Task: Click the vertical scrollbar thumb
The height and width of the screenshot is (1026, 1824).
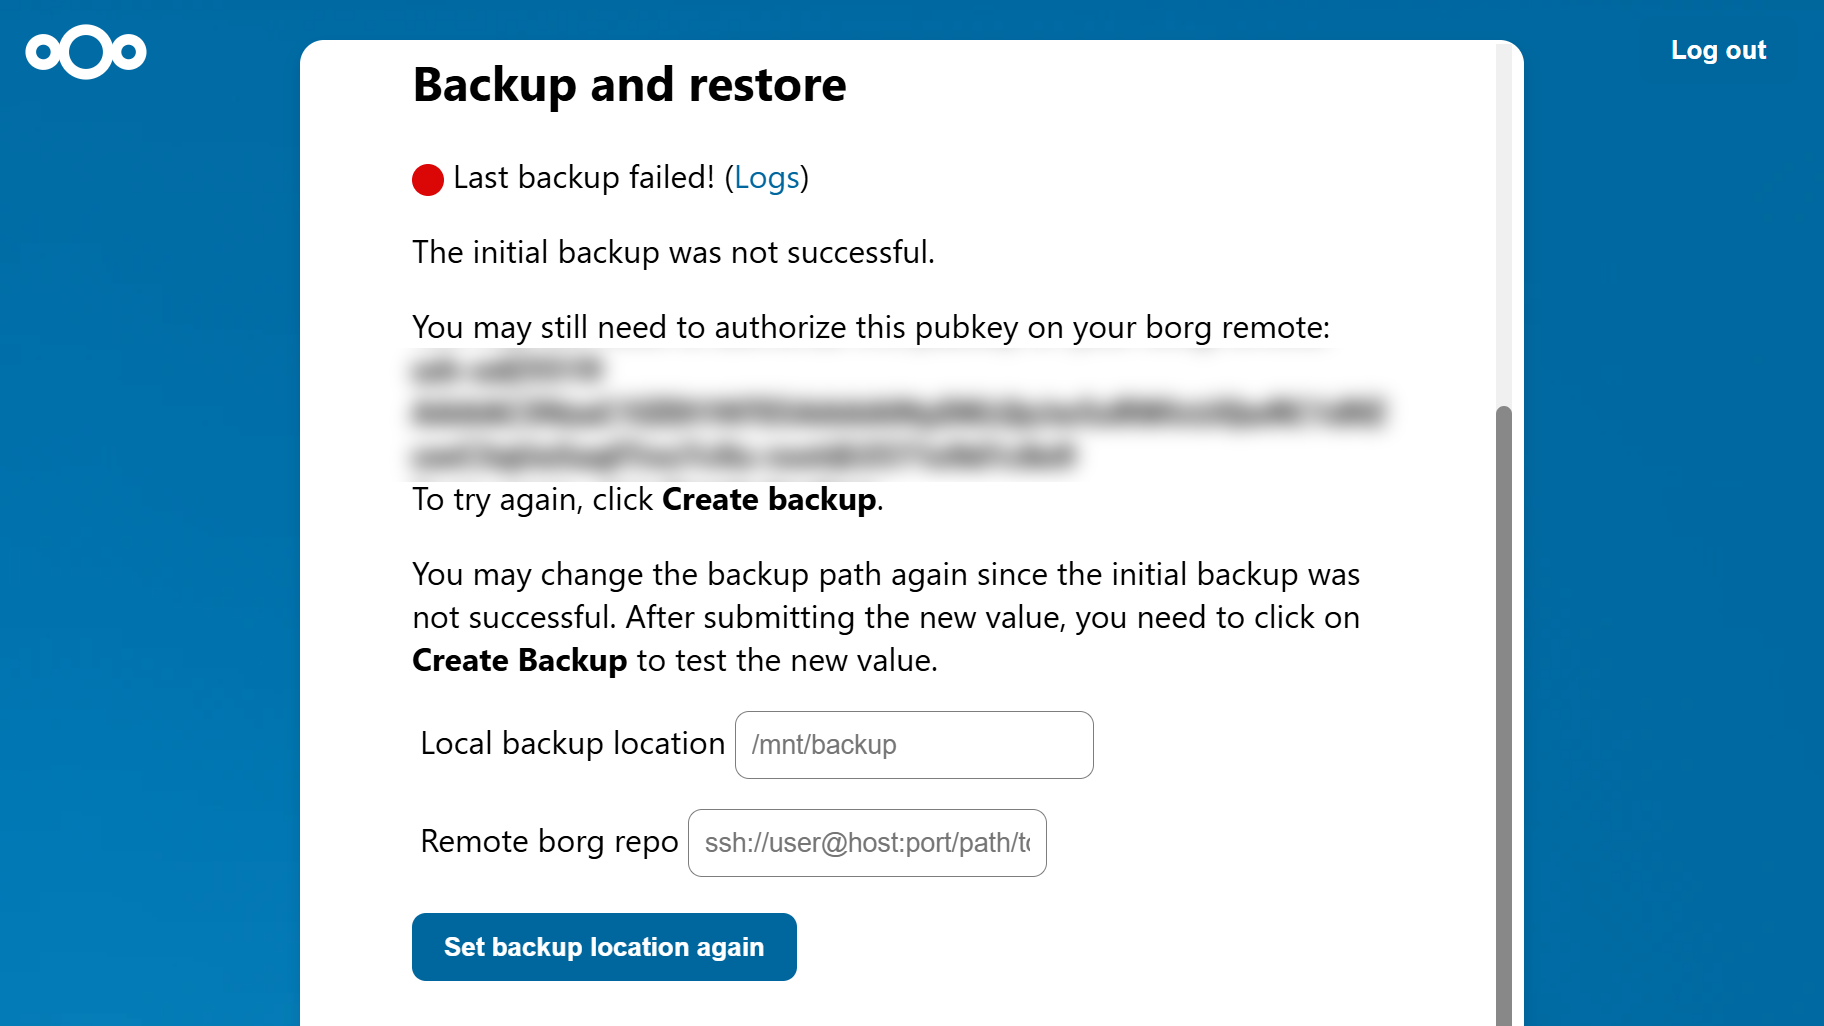Action: point(1503,715)
